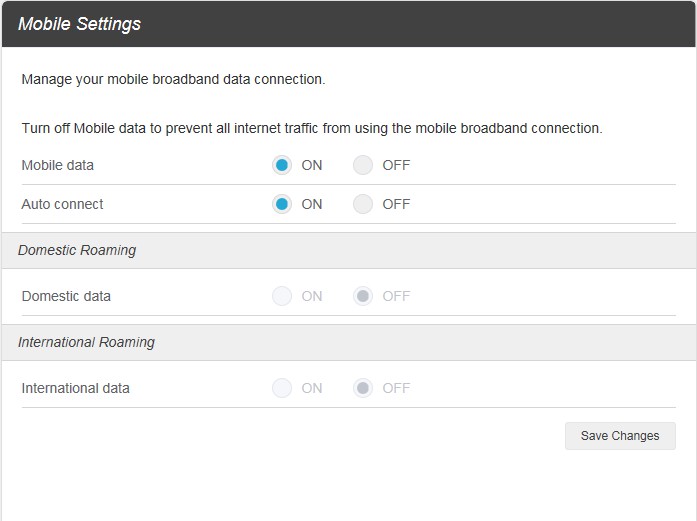Image resolution: width=697 pixels, height=521 pixels.
Task: Switch International data ON radio button
Action: coord(282,388)
